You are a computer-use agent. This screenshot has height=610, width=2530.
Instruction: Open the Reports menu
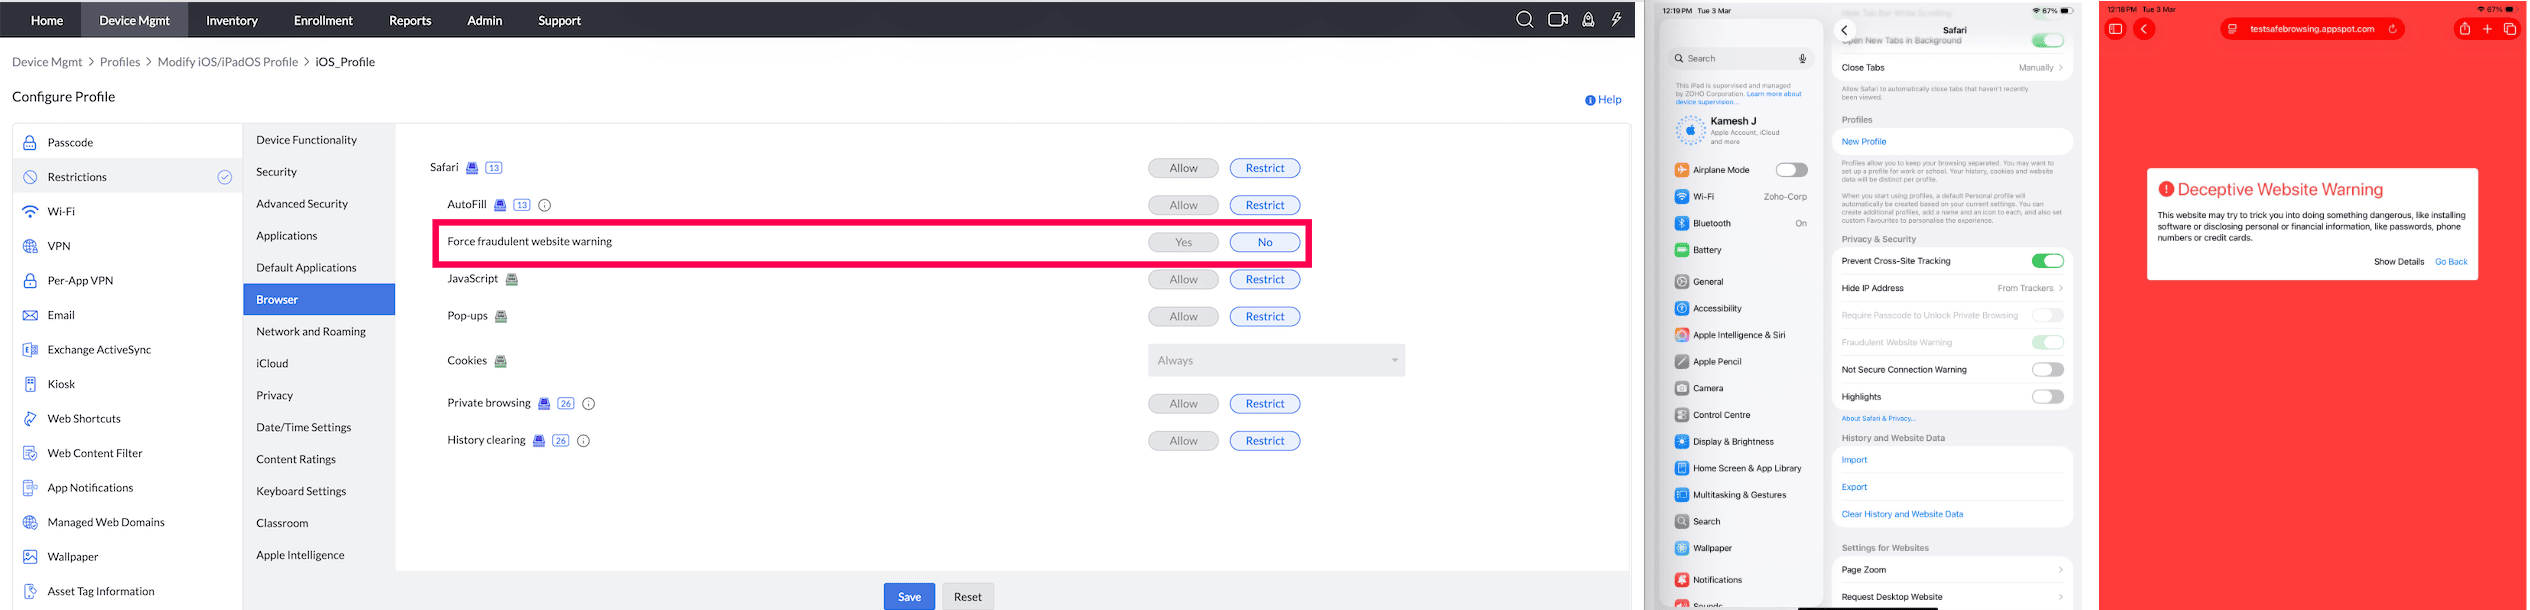pos(410,20)
